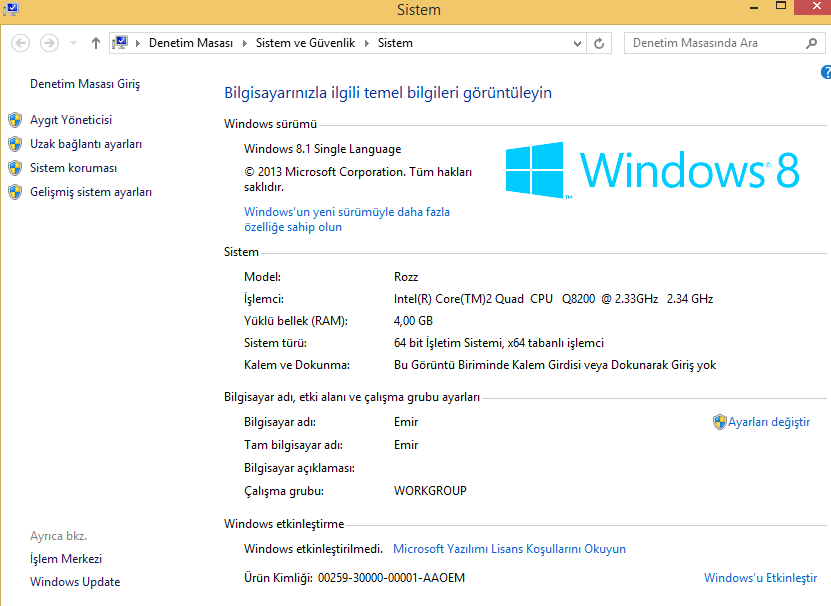Open Denetim Masası Giriş link
The width and height of the screenshot is (831, 606).
(x=85, y=84)
